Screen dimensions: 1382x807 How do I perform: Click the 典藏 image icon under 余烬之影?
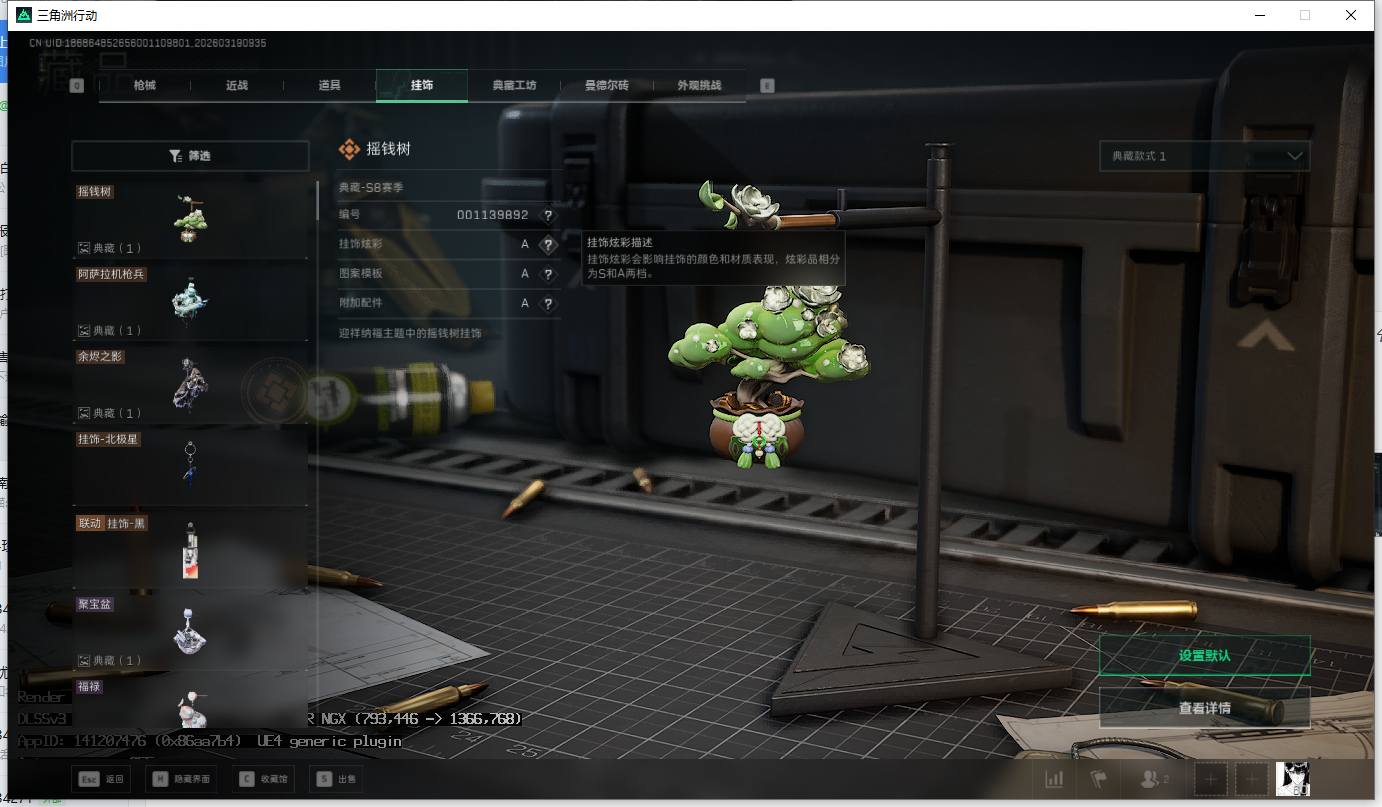click(x=84, y=413)
